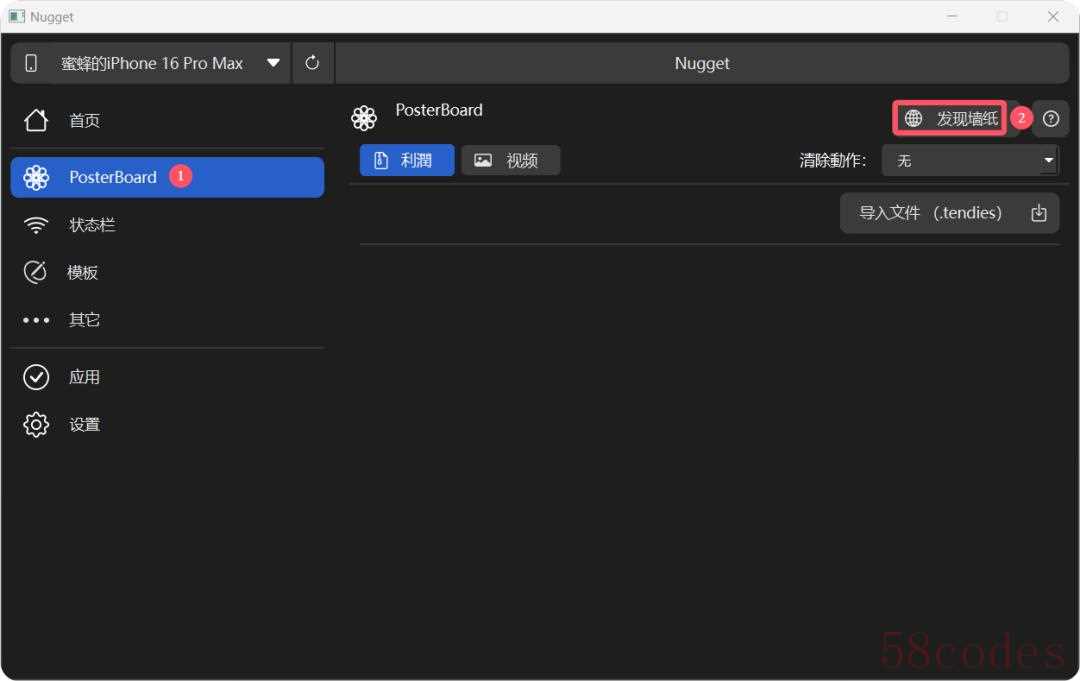Click the home icon for 首页
Viewport: 1080px width, 681px height.
tap(36, 121)
